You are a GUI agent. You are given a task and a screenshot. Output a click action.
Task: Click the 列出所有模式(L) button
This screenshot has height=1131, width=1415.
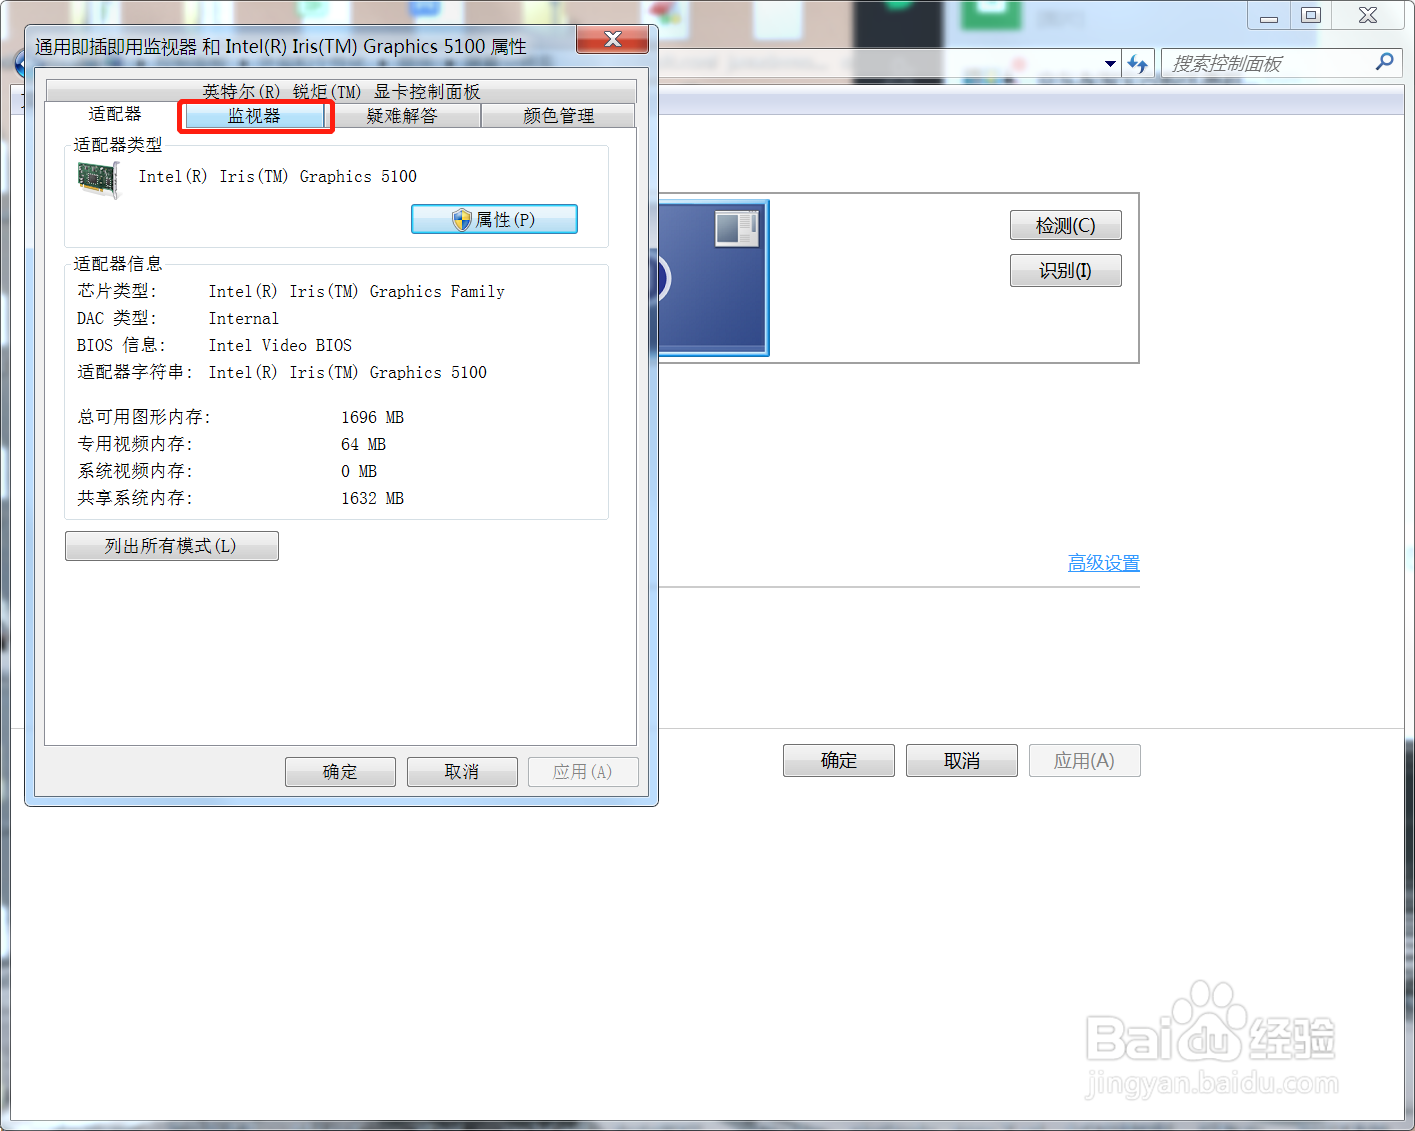click(x=171, y=545)
